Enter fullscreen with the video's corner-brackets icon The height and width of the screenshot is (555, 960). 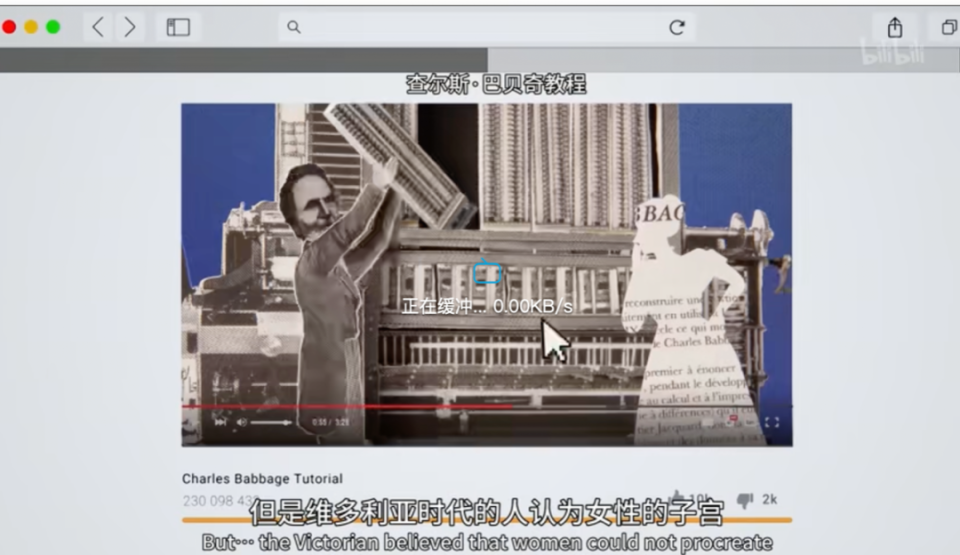tap(772, 422)
